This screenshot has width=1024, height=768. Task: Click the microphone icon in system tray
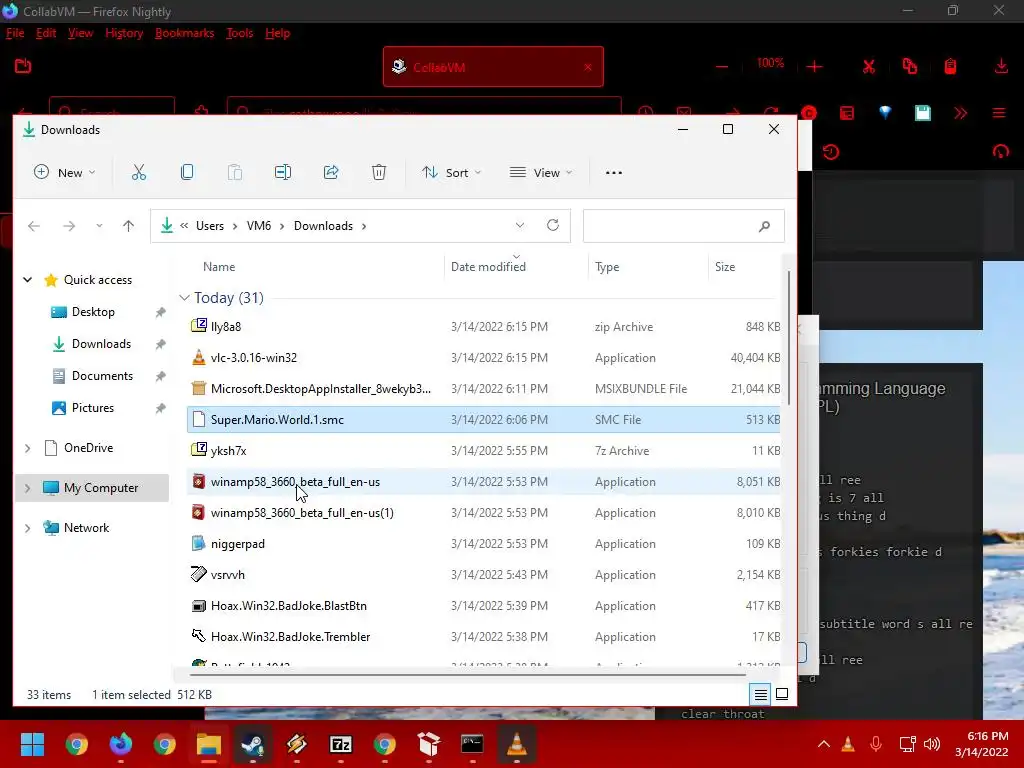[x=876, y=744]
